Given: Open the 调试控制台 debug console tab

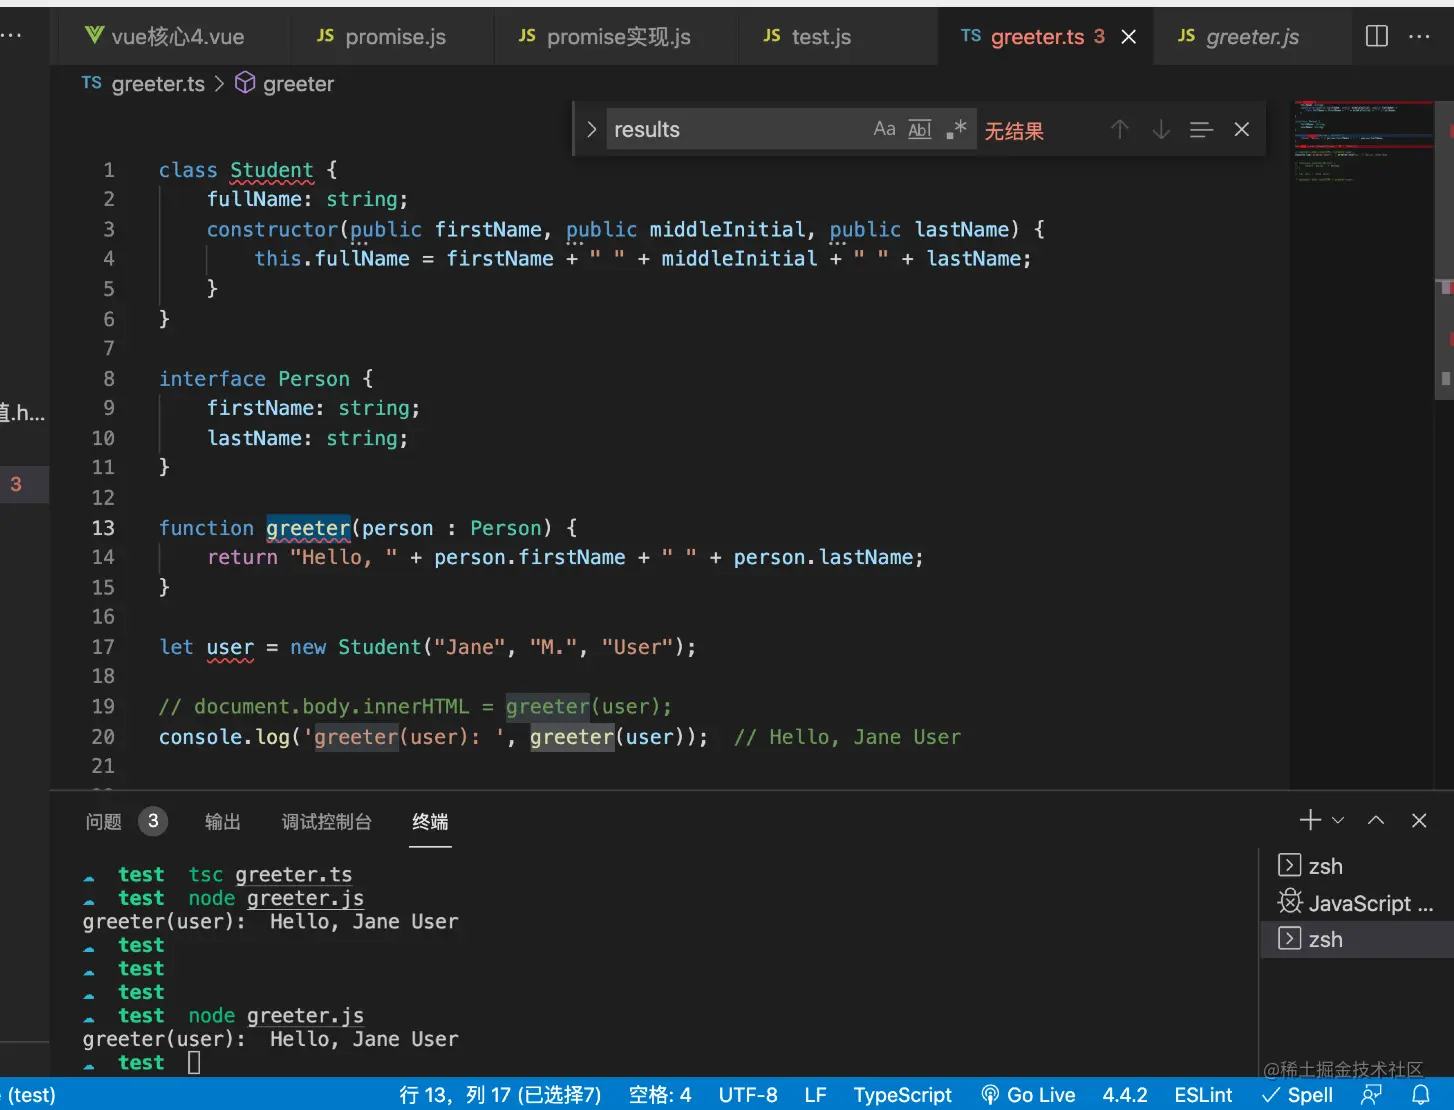Looking at the screenshot, I should click(x=327, y=822).
